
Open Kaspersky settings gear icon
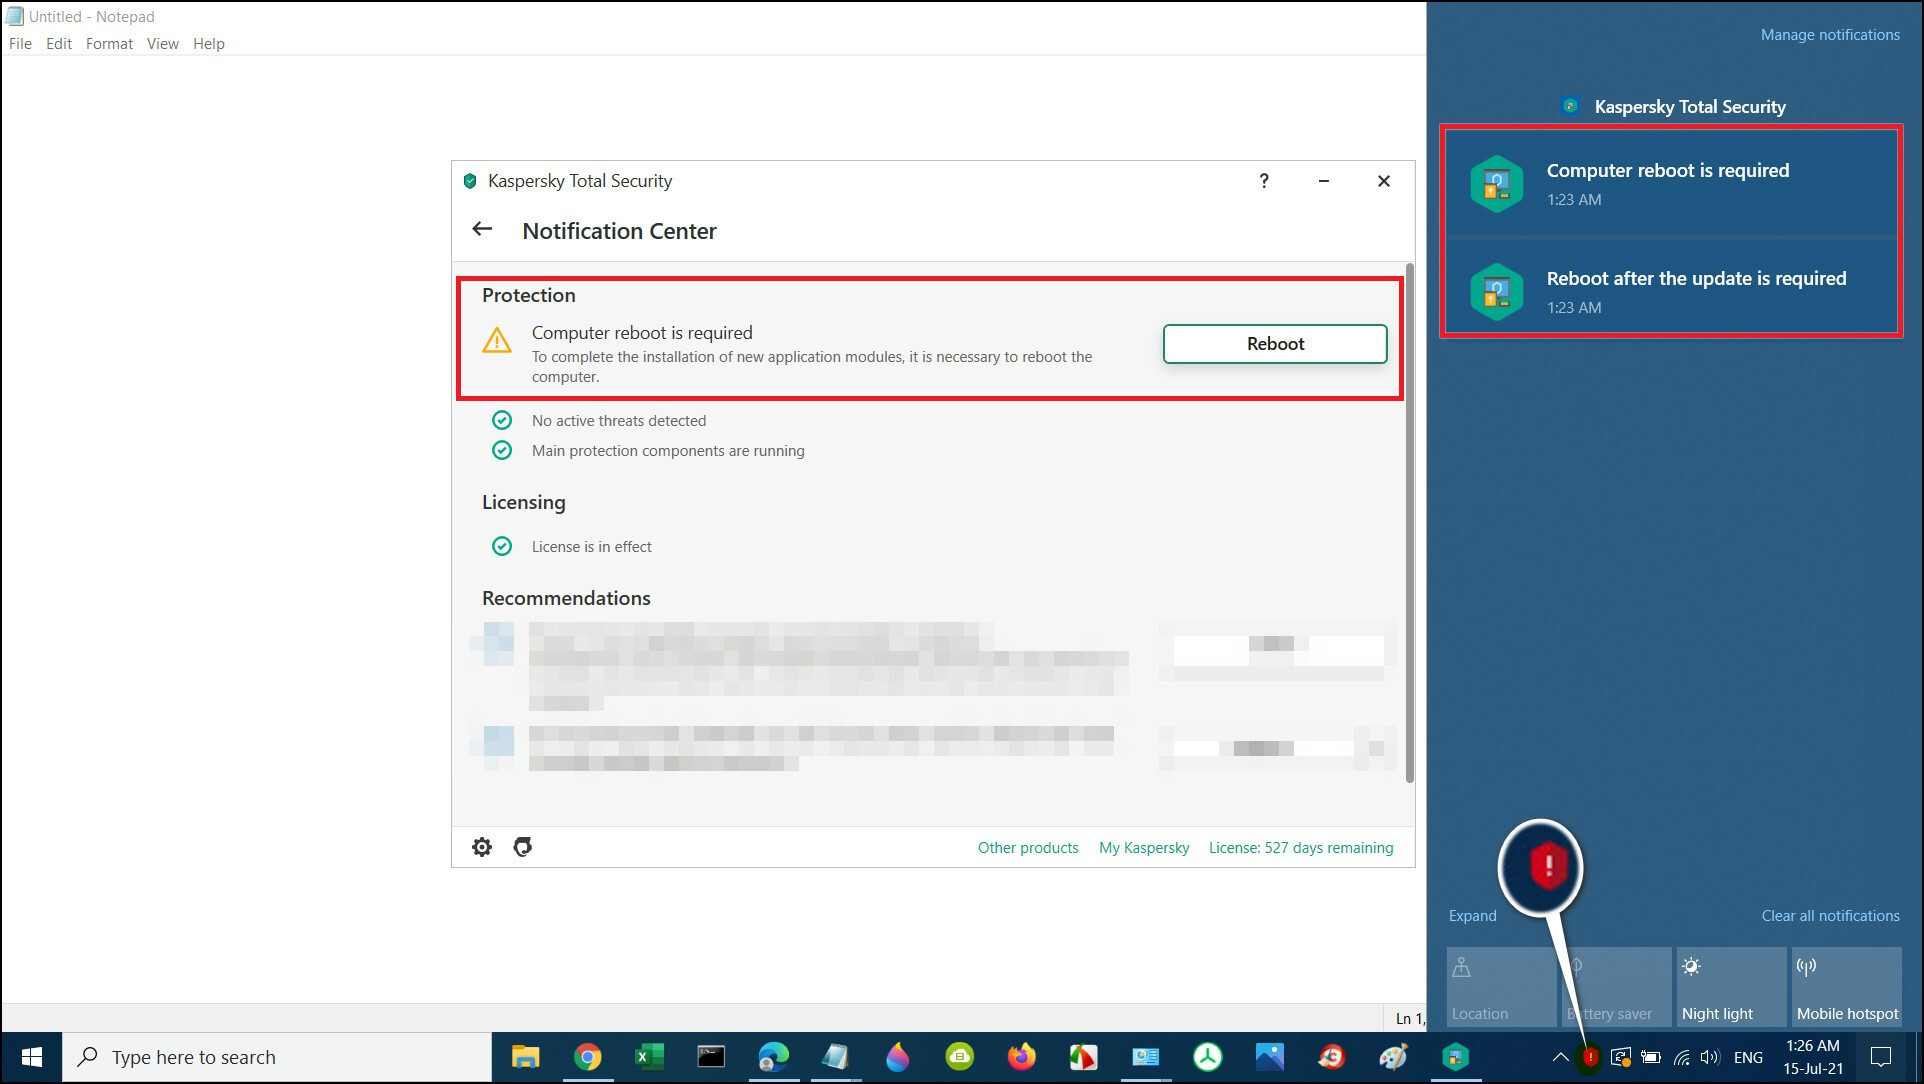481,847
